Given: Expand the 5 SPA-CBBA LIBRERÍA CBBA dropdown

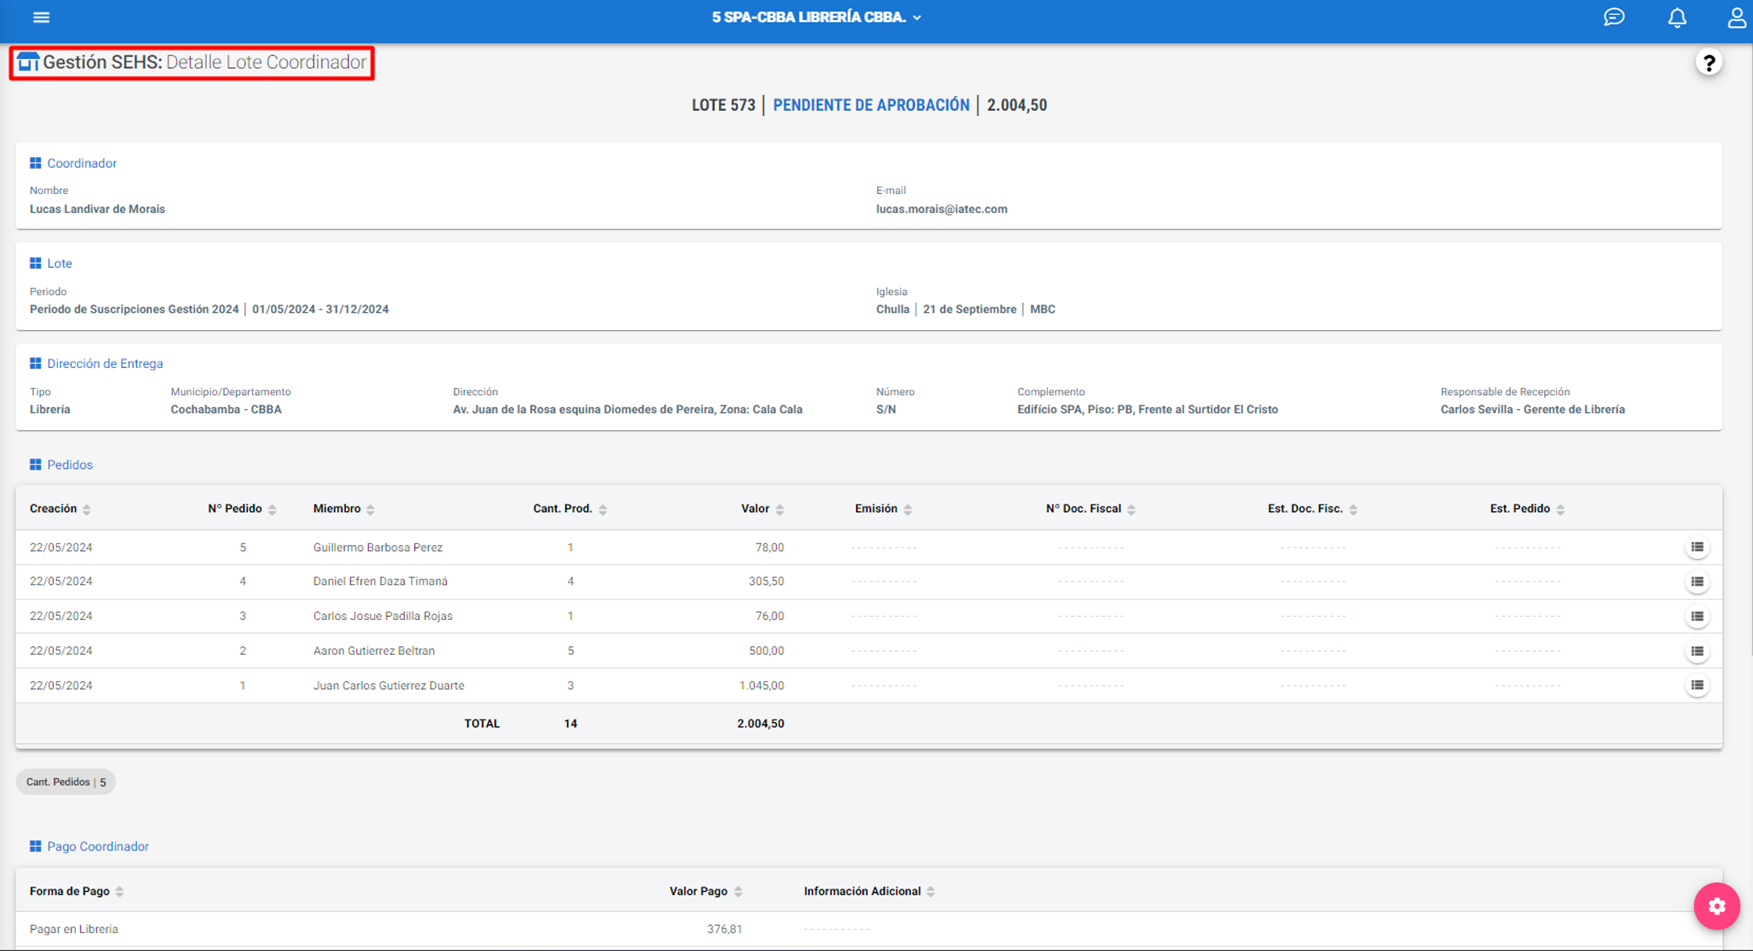Looking at the screenshot, I should [x=816, y=17].
